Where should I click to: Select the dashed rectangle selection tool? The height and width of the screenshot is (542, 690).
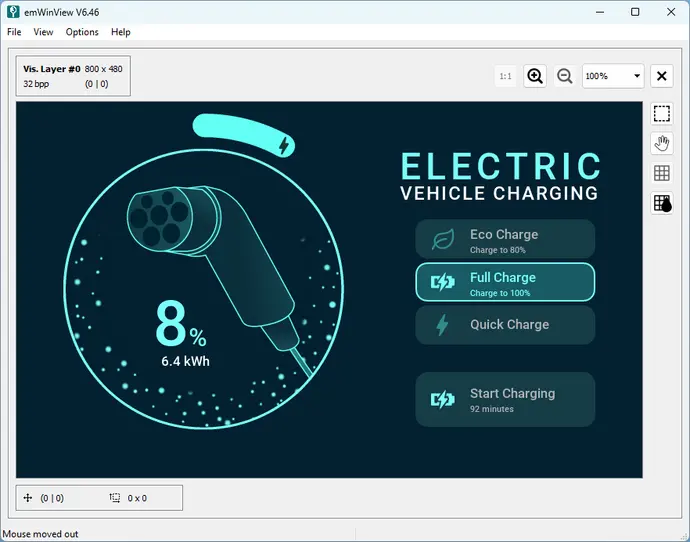661,114
